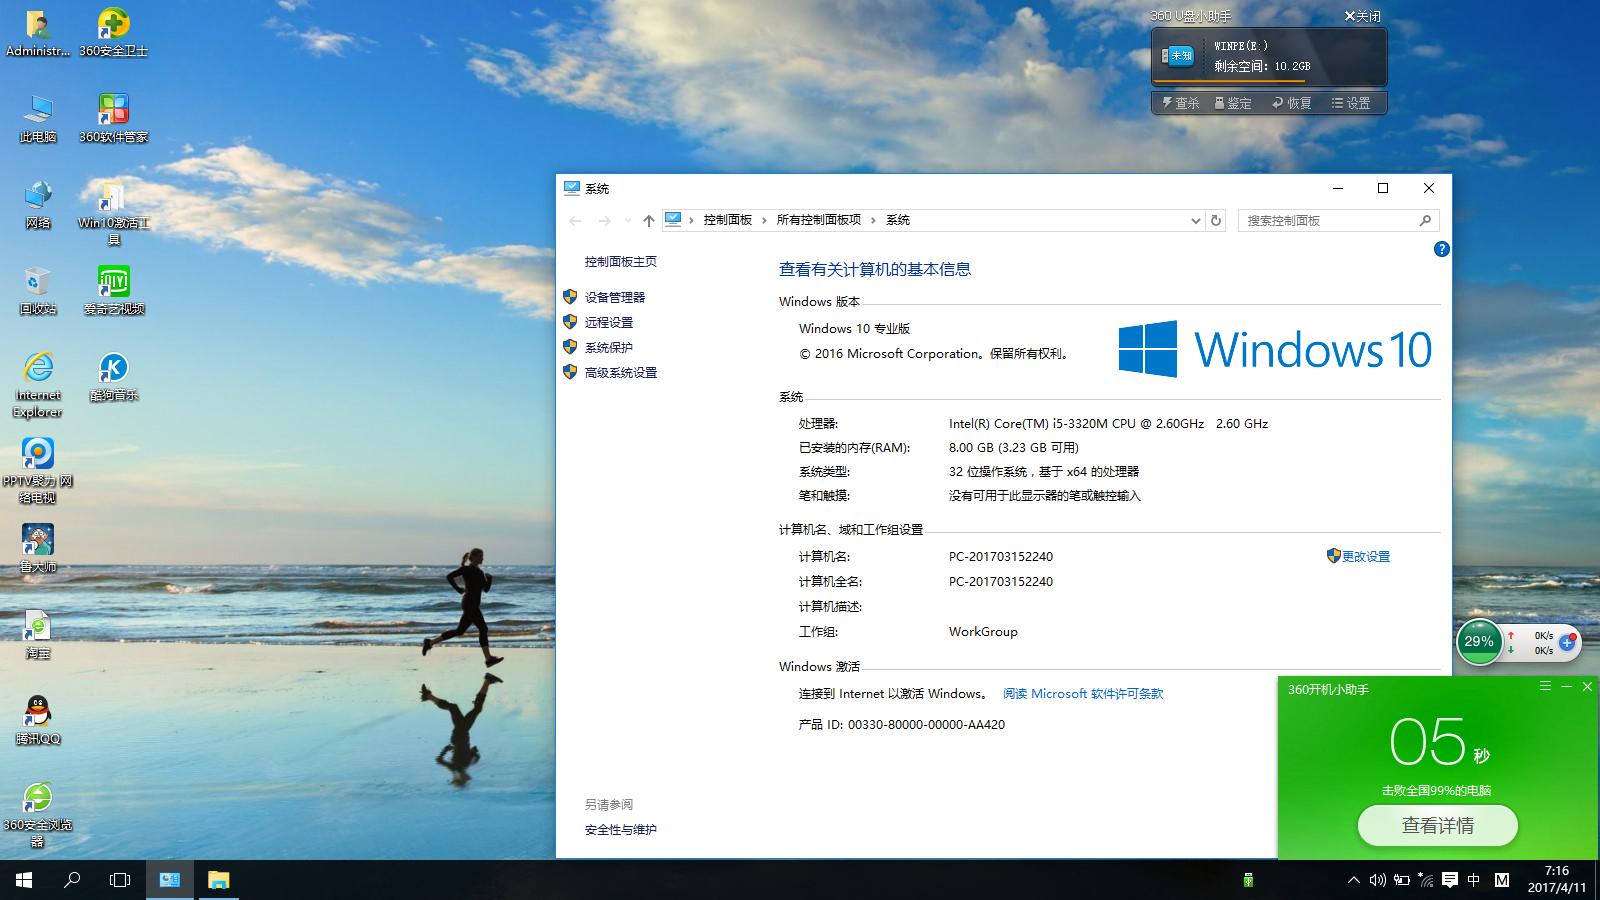Select the 网络 desktop icon
The image size is (1600, 900).
[x=38, y=204]
